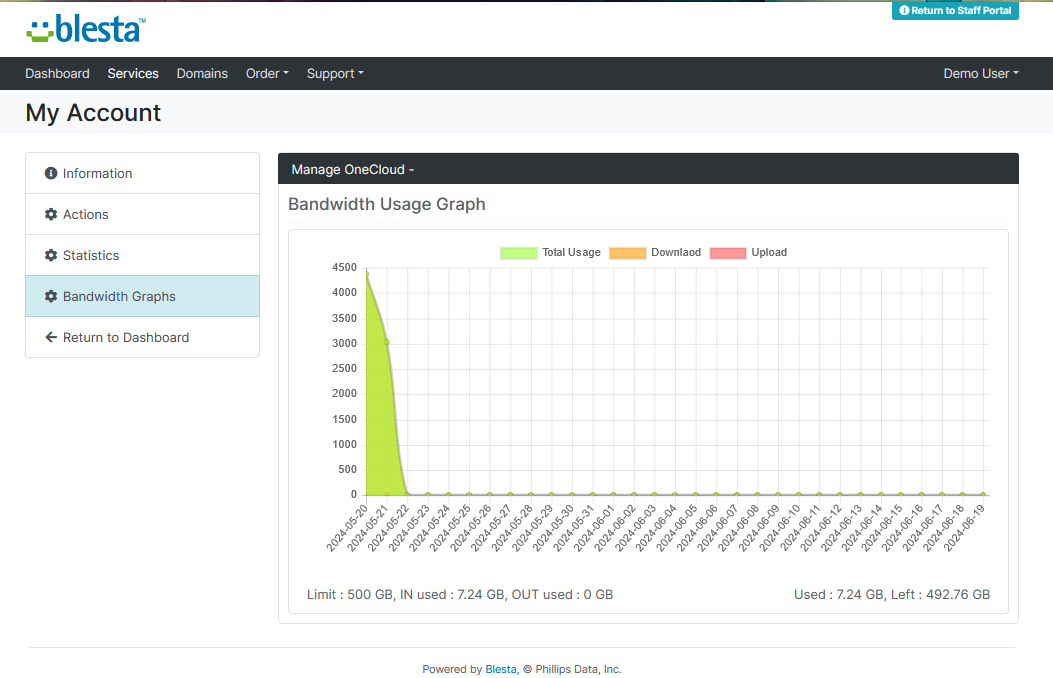This screenshot has width=1053, height=678.
Task: Click the 'Upload' legend label
Action: coord(769,252)
